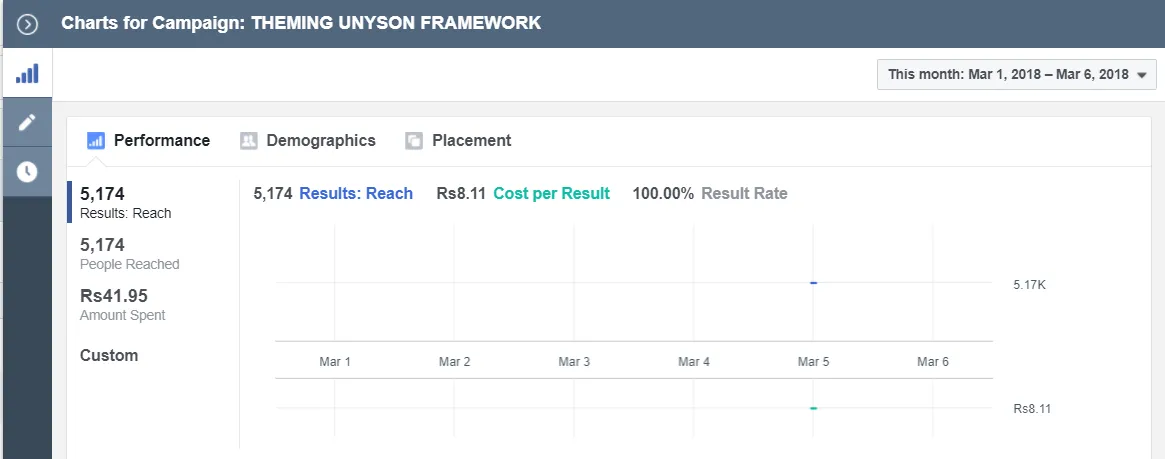Image resolution: width=1165 pixels, height=459 pixels.
Task: Click the blue reach data point on Mar 5
Action: click(x=814, y=283)
